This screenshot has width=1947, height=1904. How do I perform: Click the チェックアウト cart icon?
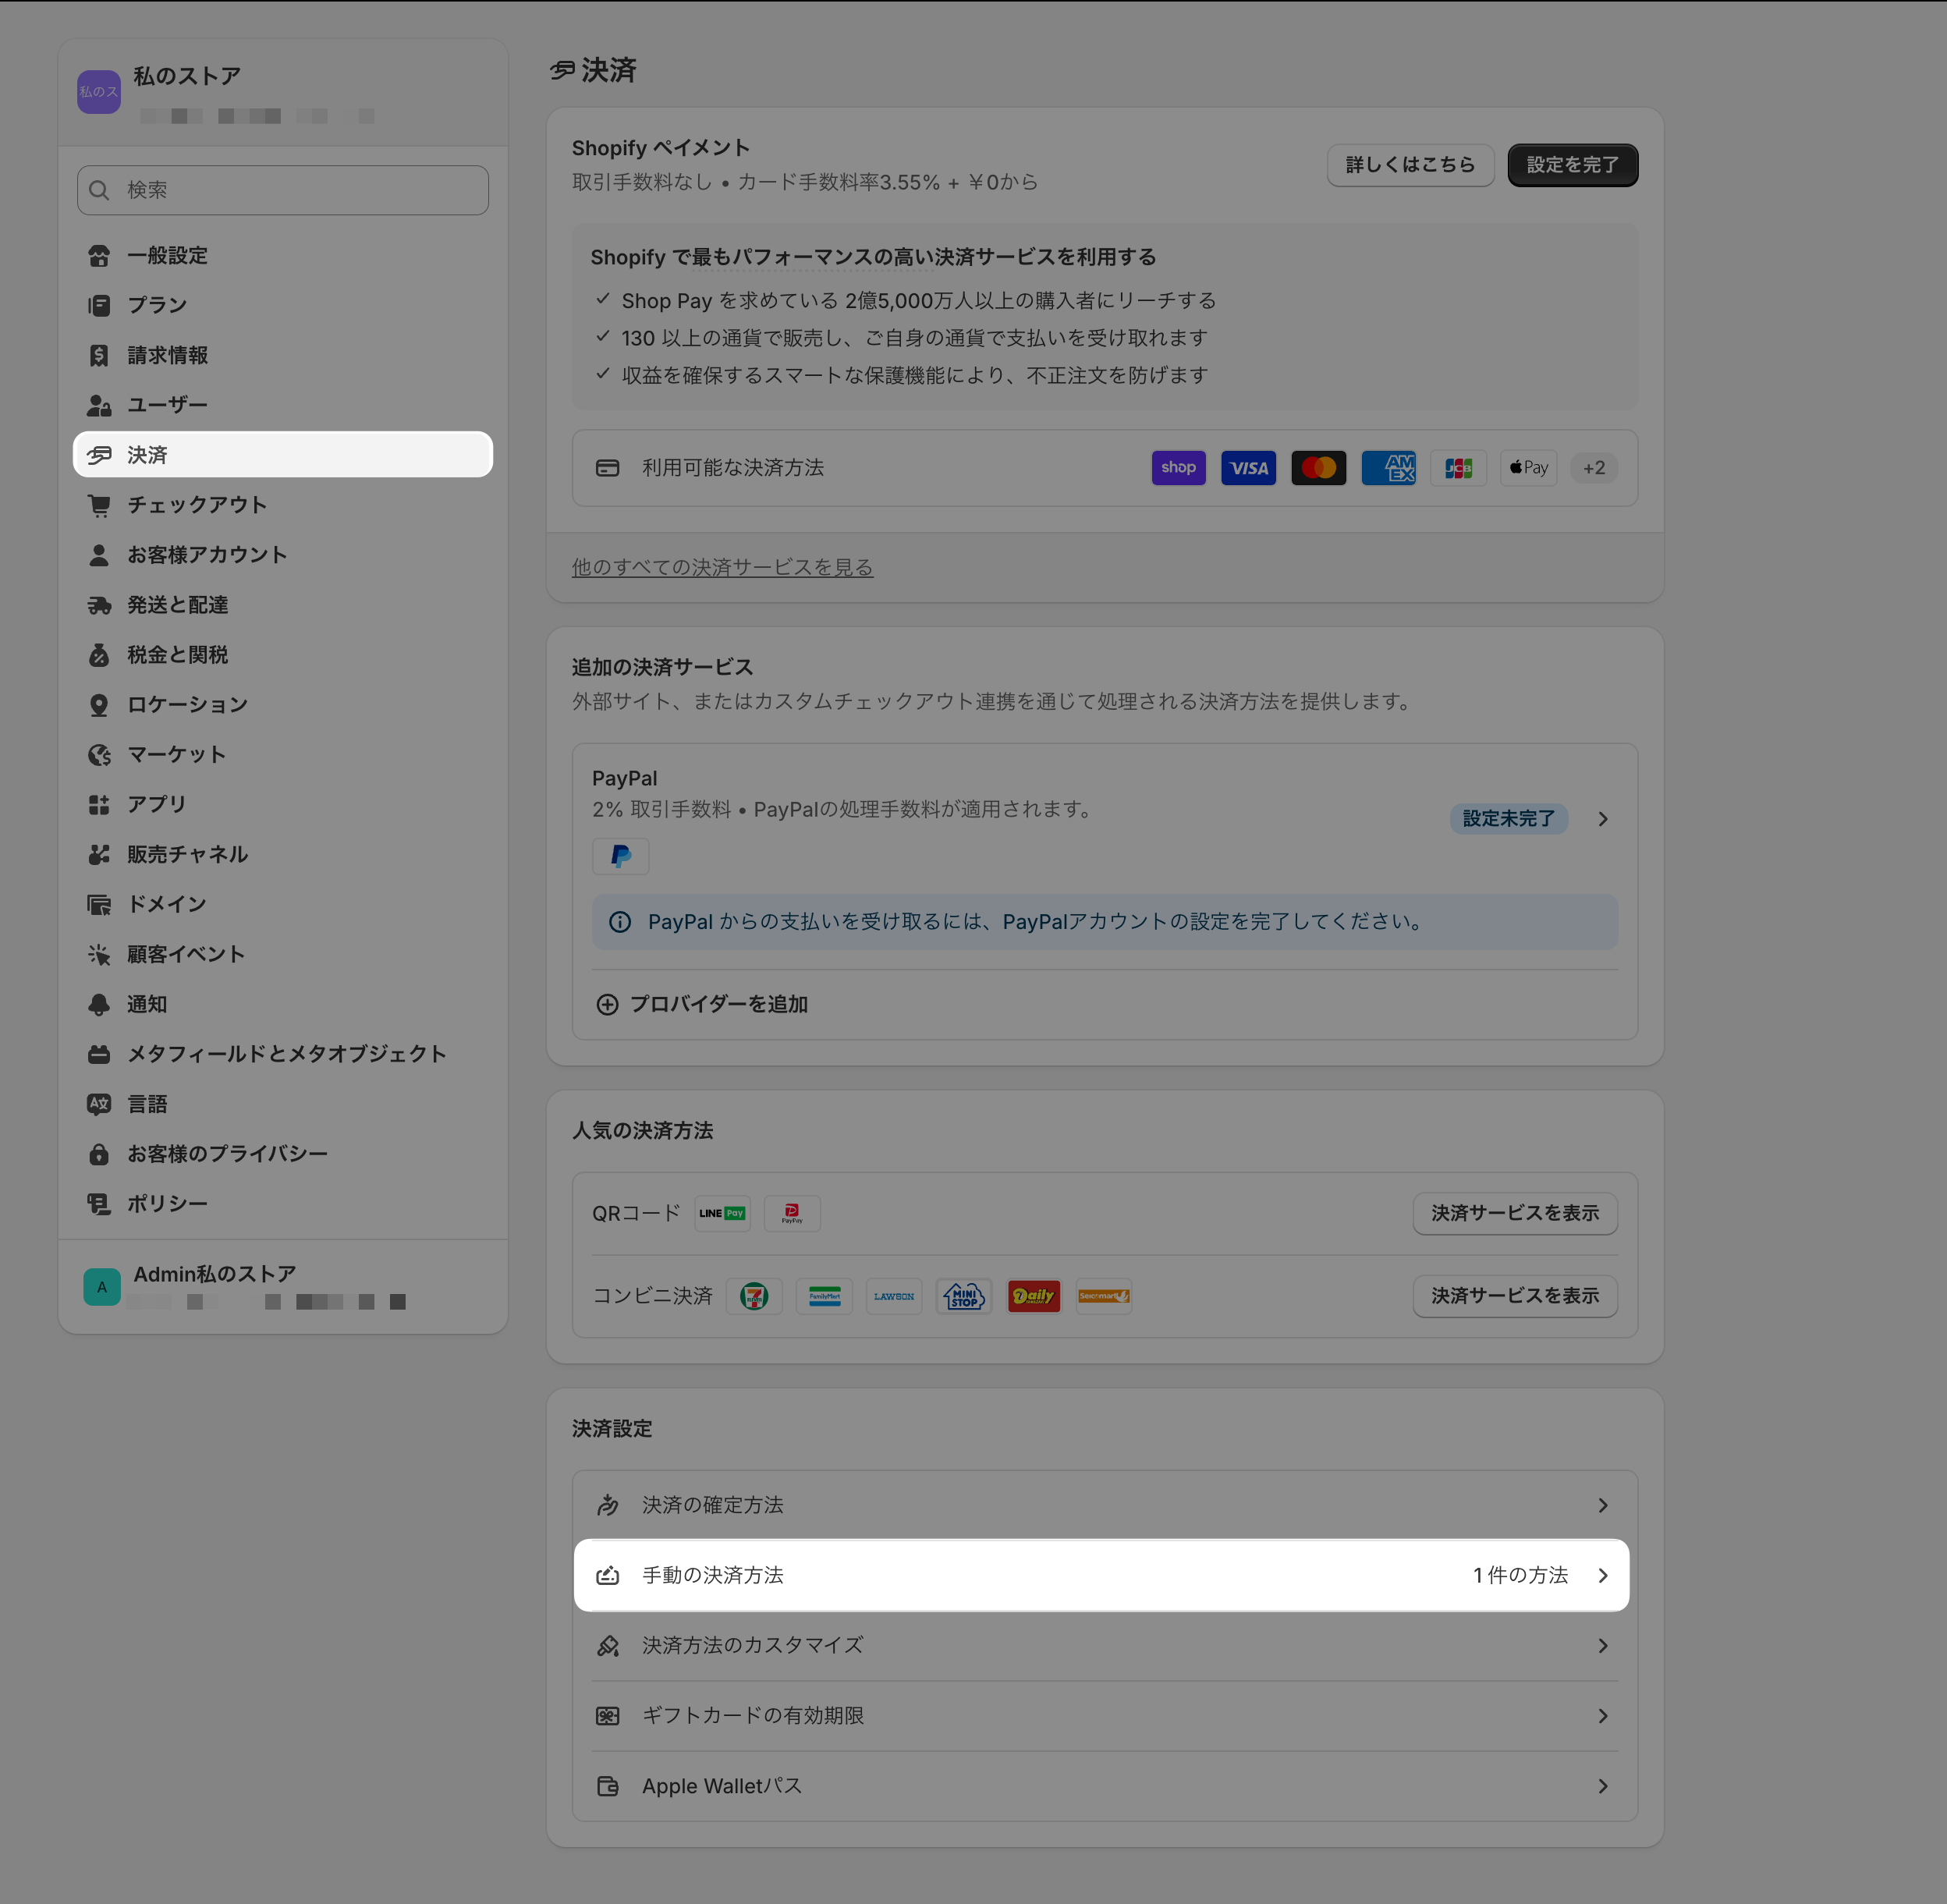pos(99,505)
